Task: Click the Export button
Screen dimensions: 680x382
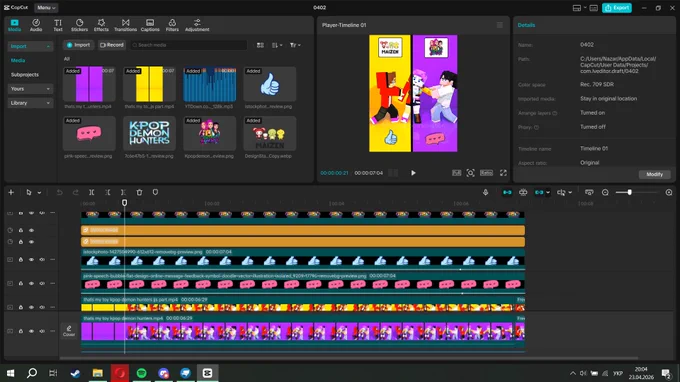Action: (x=617, y=8)
